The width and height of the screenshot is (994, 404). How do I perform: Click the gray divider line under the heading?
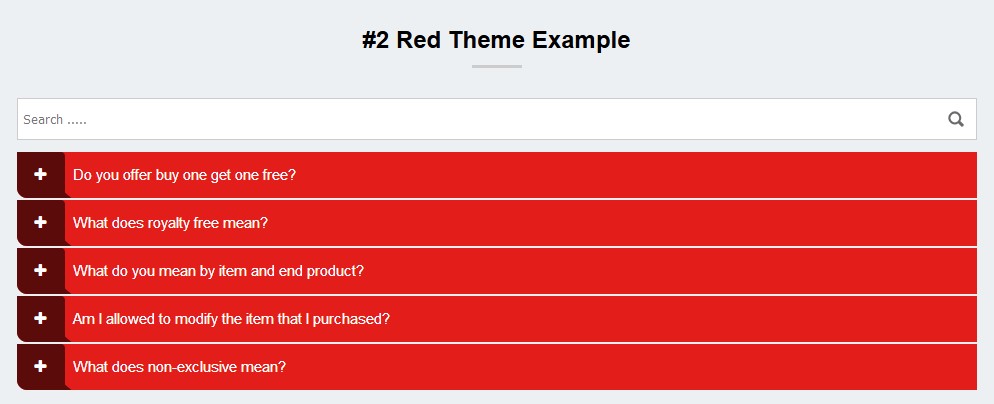click(x=496, y=67)
